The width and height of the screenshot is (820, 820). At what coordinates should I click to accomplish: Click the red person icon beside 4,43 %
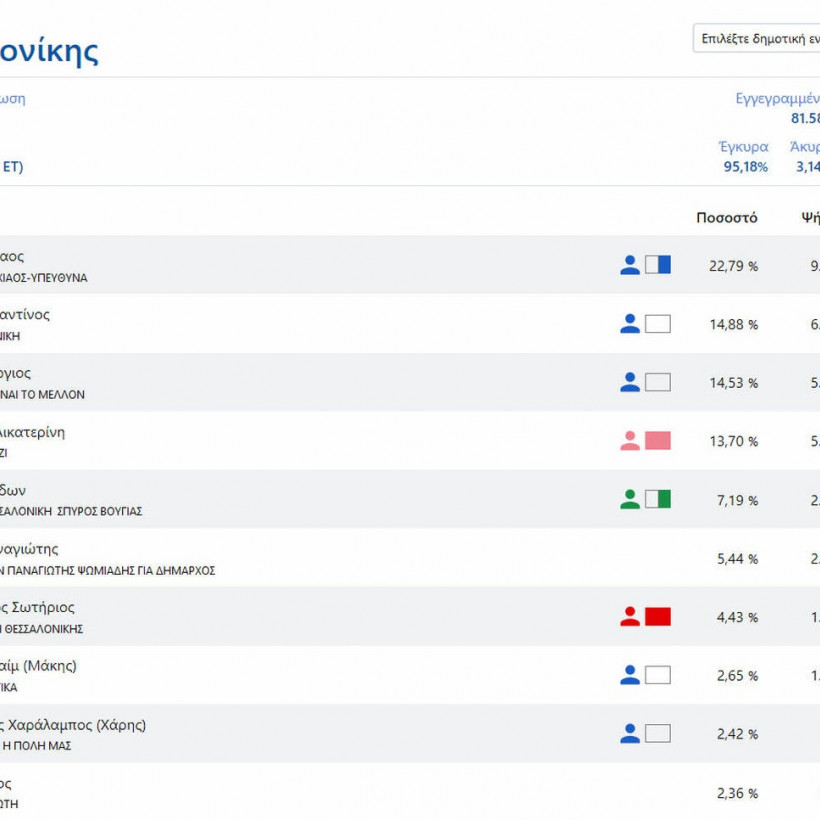point(630,617)
